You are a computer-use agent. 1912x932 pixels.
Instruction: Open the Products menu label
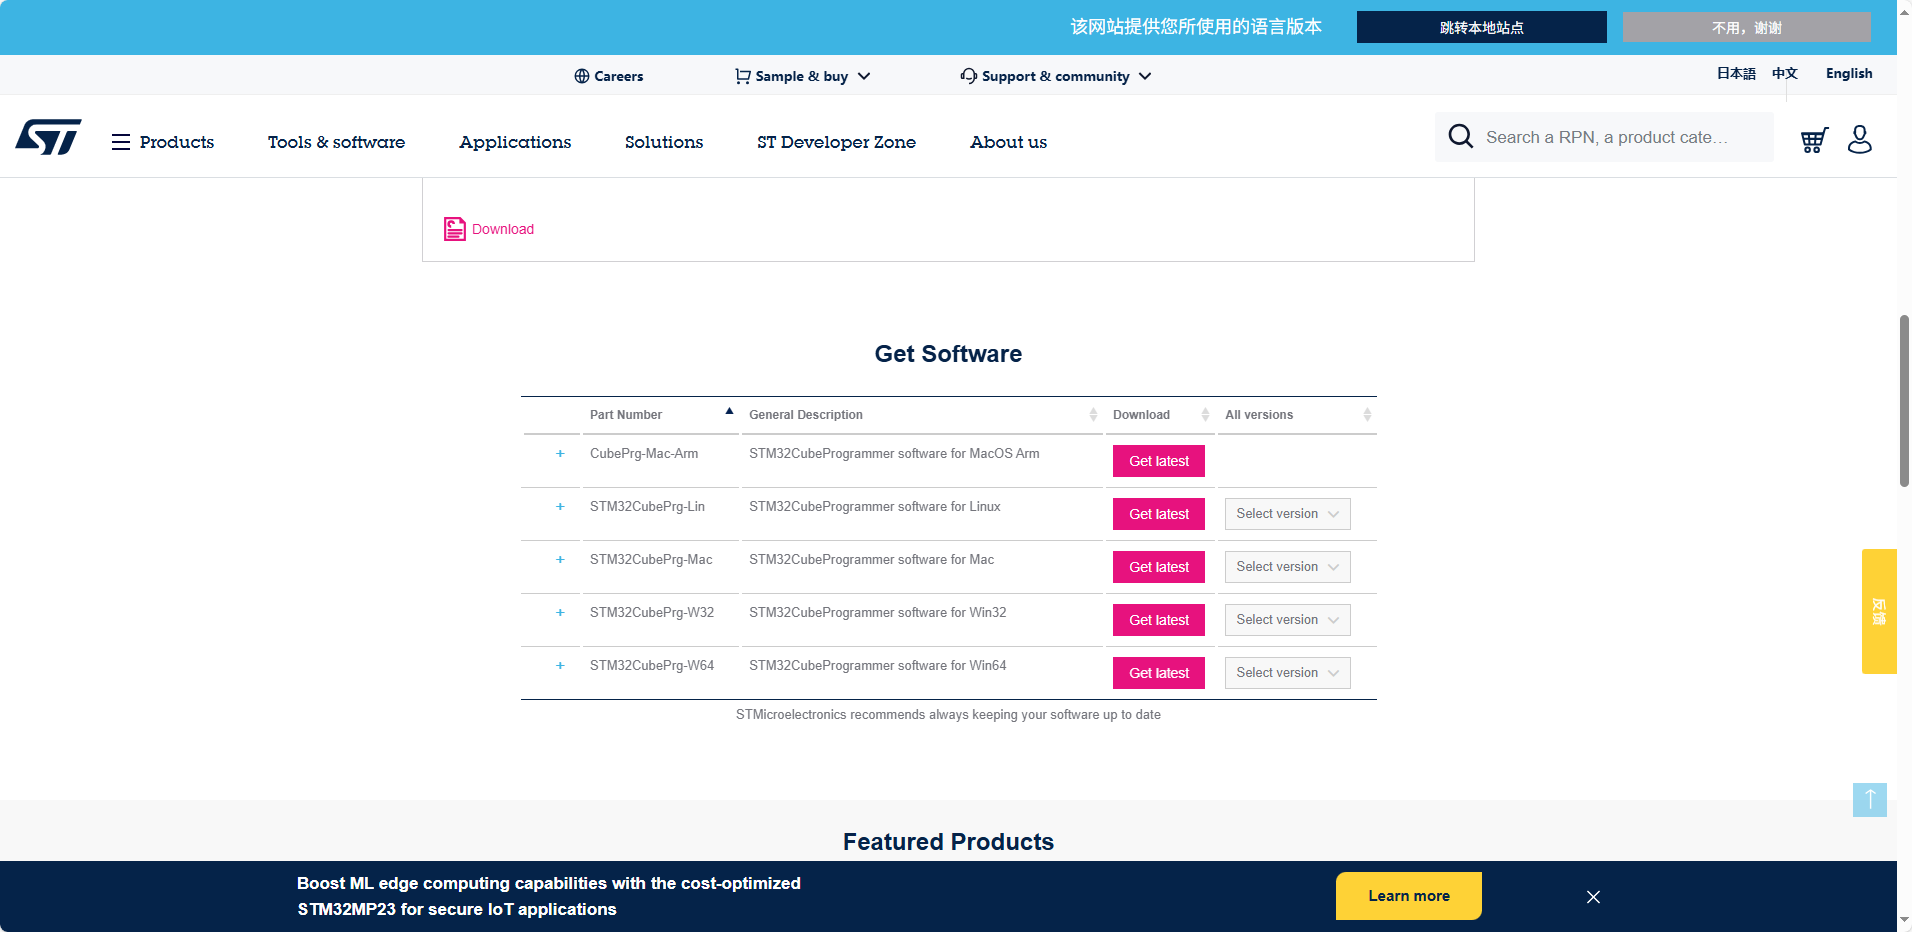click(x=177, y=142)
